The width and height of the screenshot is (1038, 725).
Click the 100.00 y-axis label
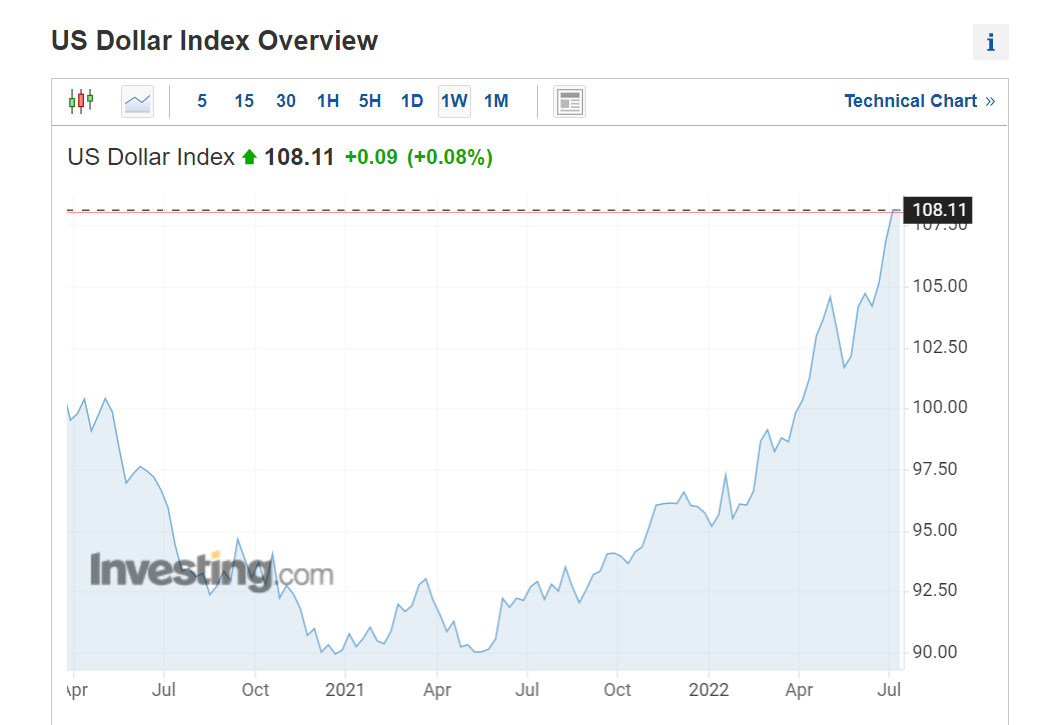[x=940, y=407]
